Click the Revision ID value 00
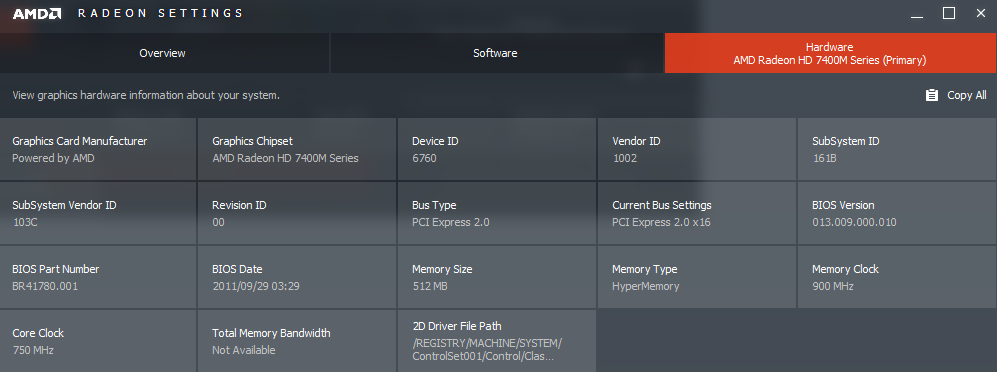This screenshot has width=997, height=372. [218, 223]
